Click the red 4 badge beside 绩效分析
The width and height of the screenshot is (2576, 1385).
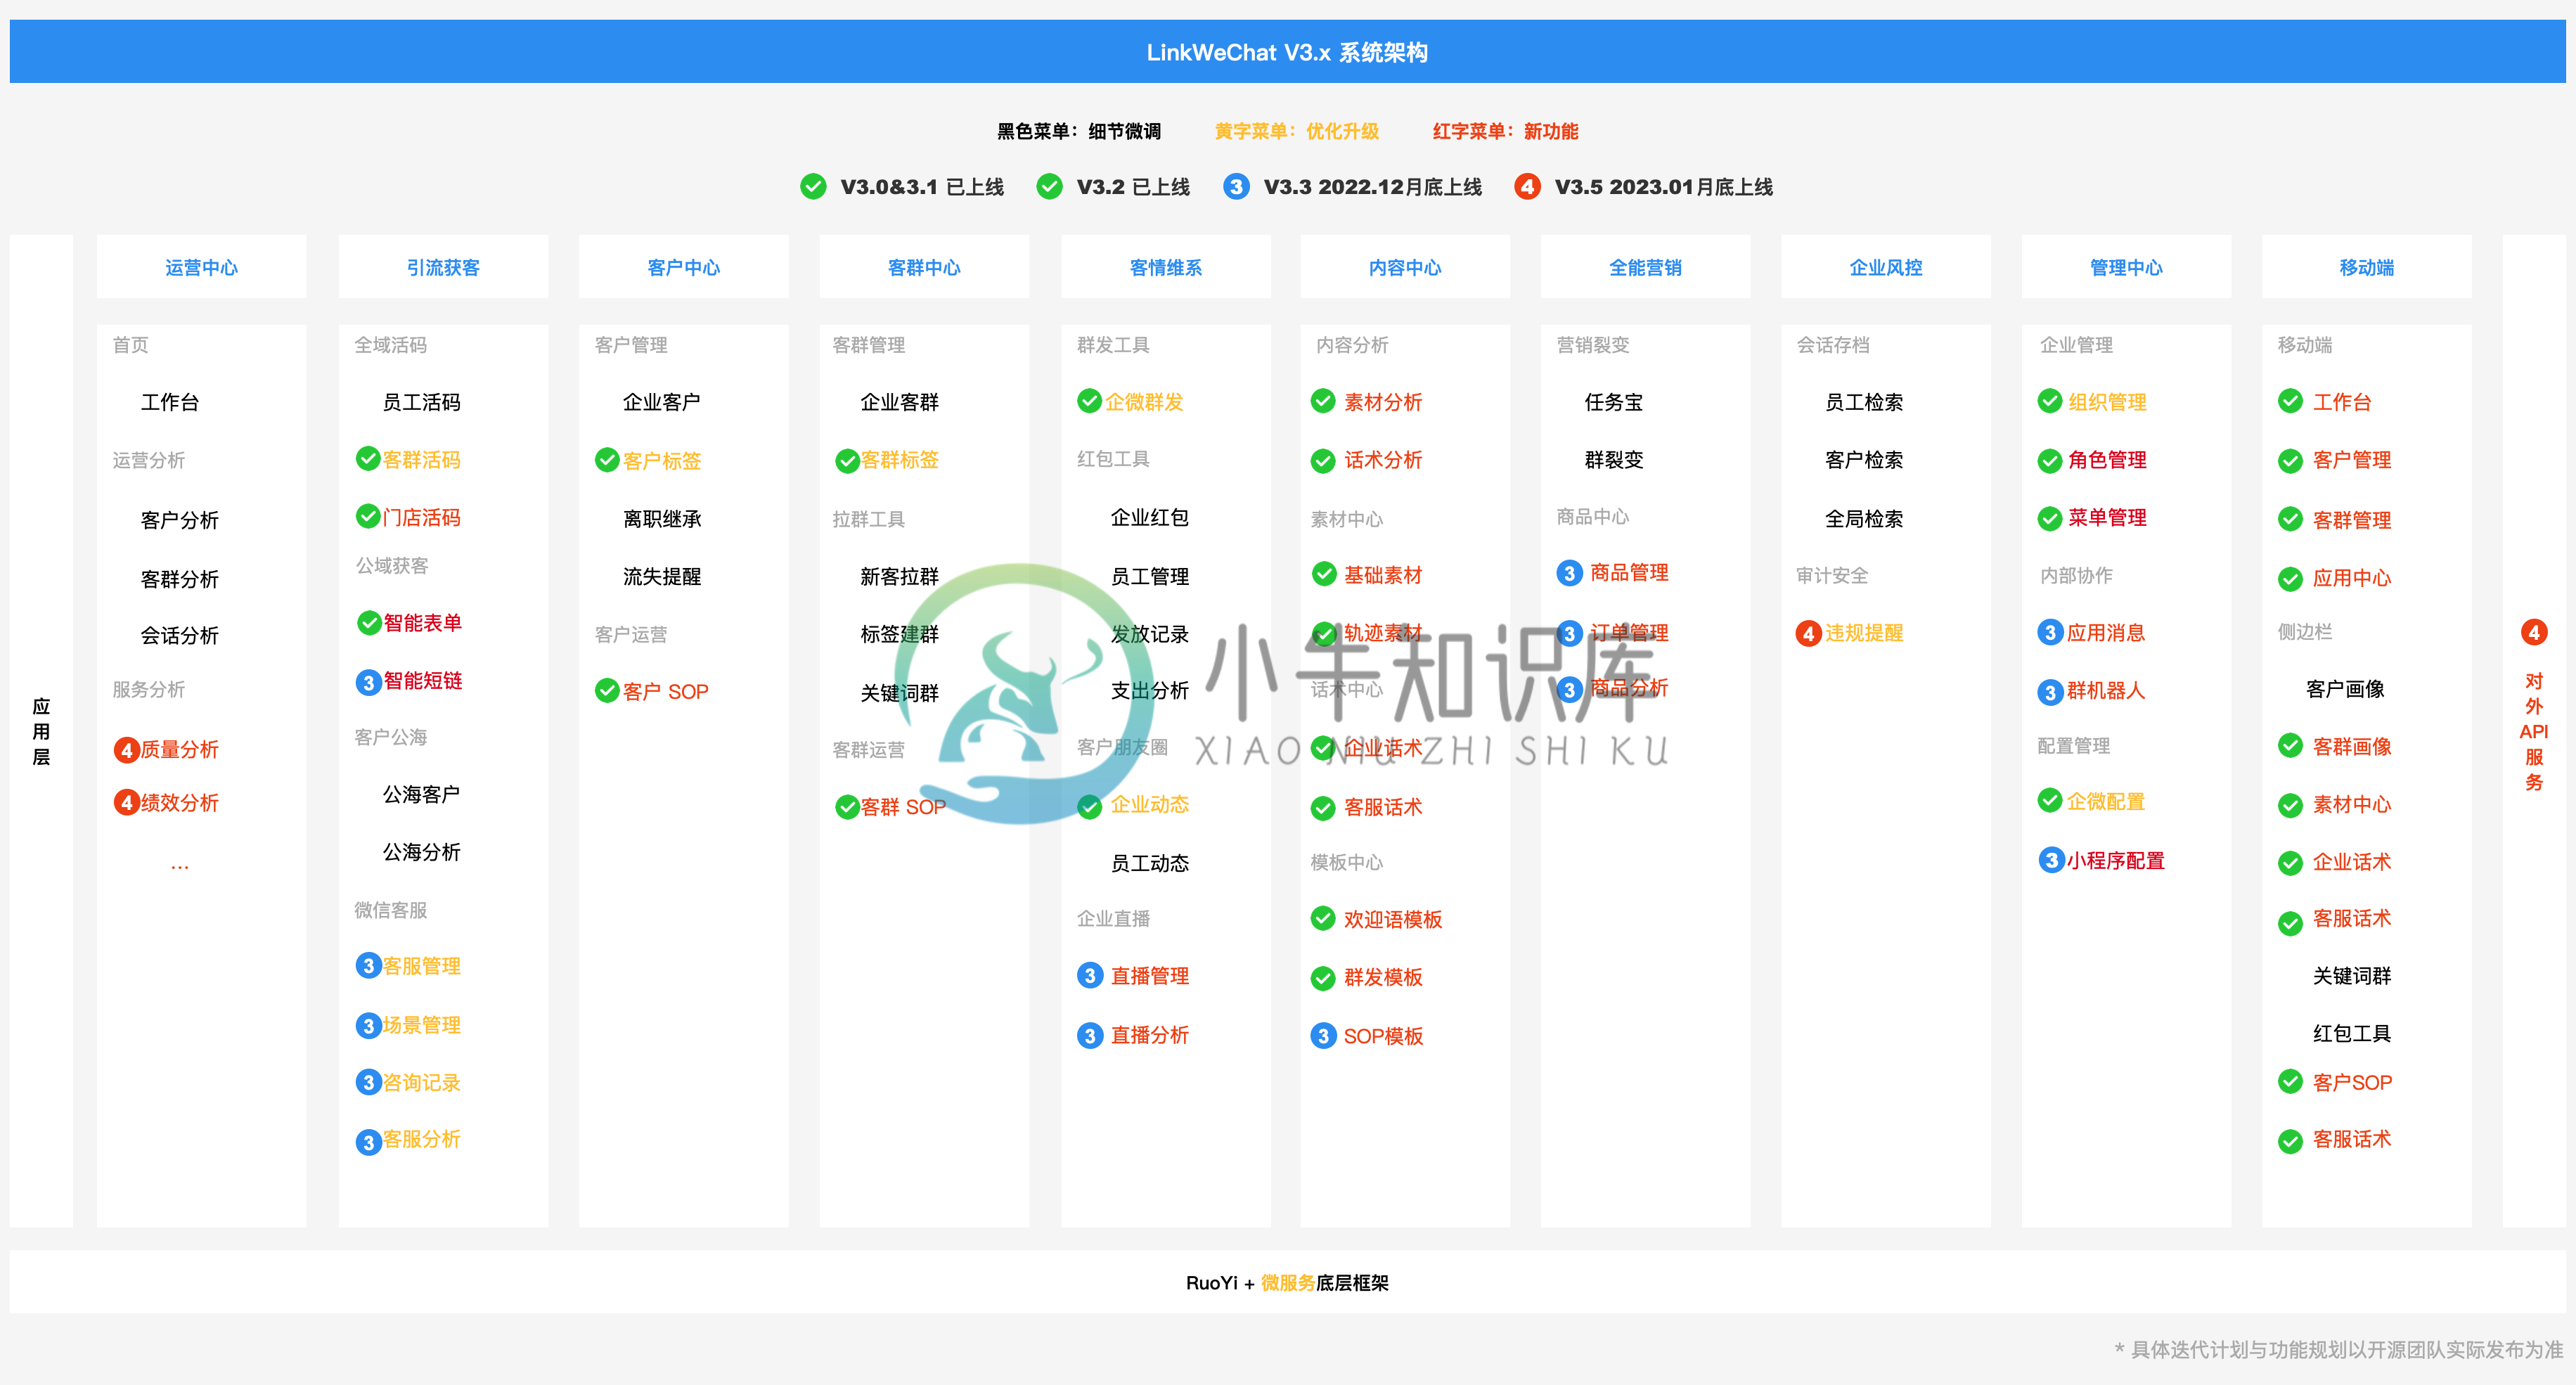127,802
